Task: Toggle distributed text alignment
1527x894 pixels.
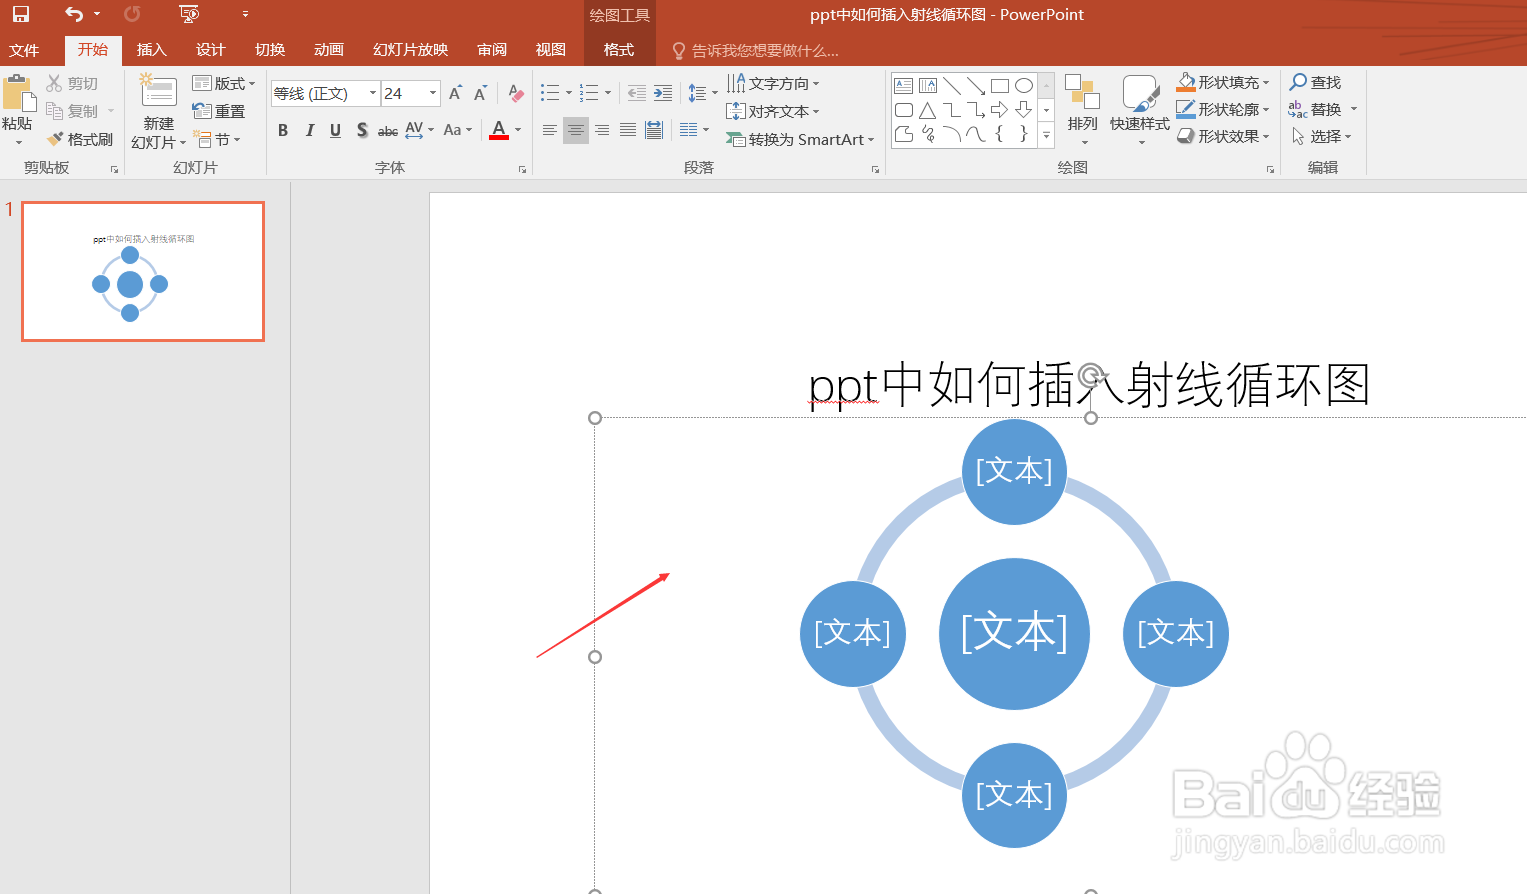Action: point(654,130)
